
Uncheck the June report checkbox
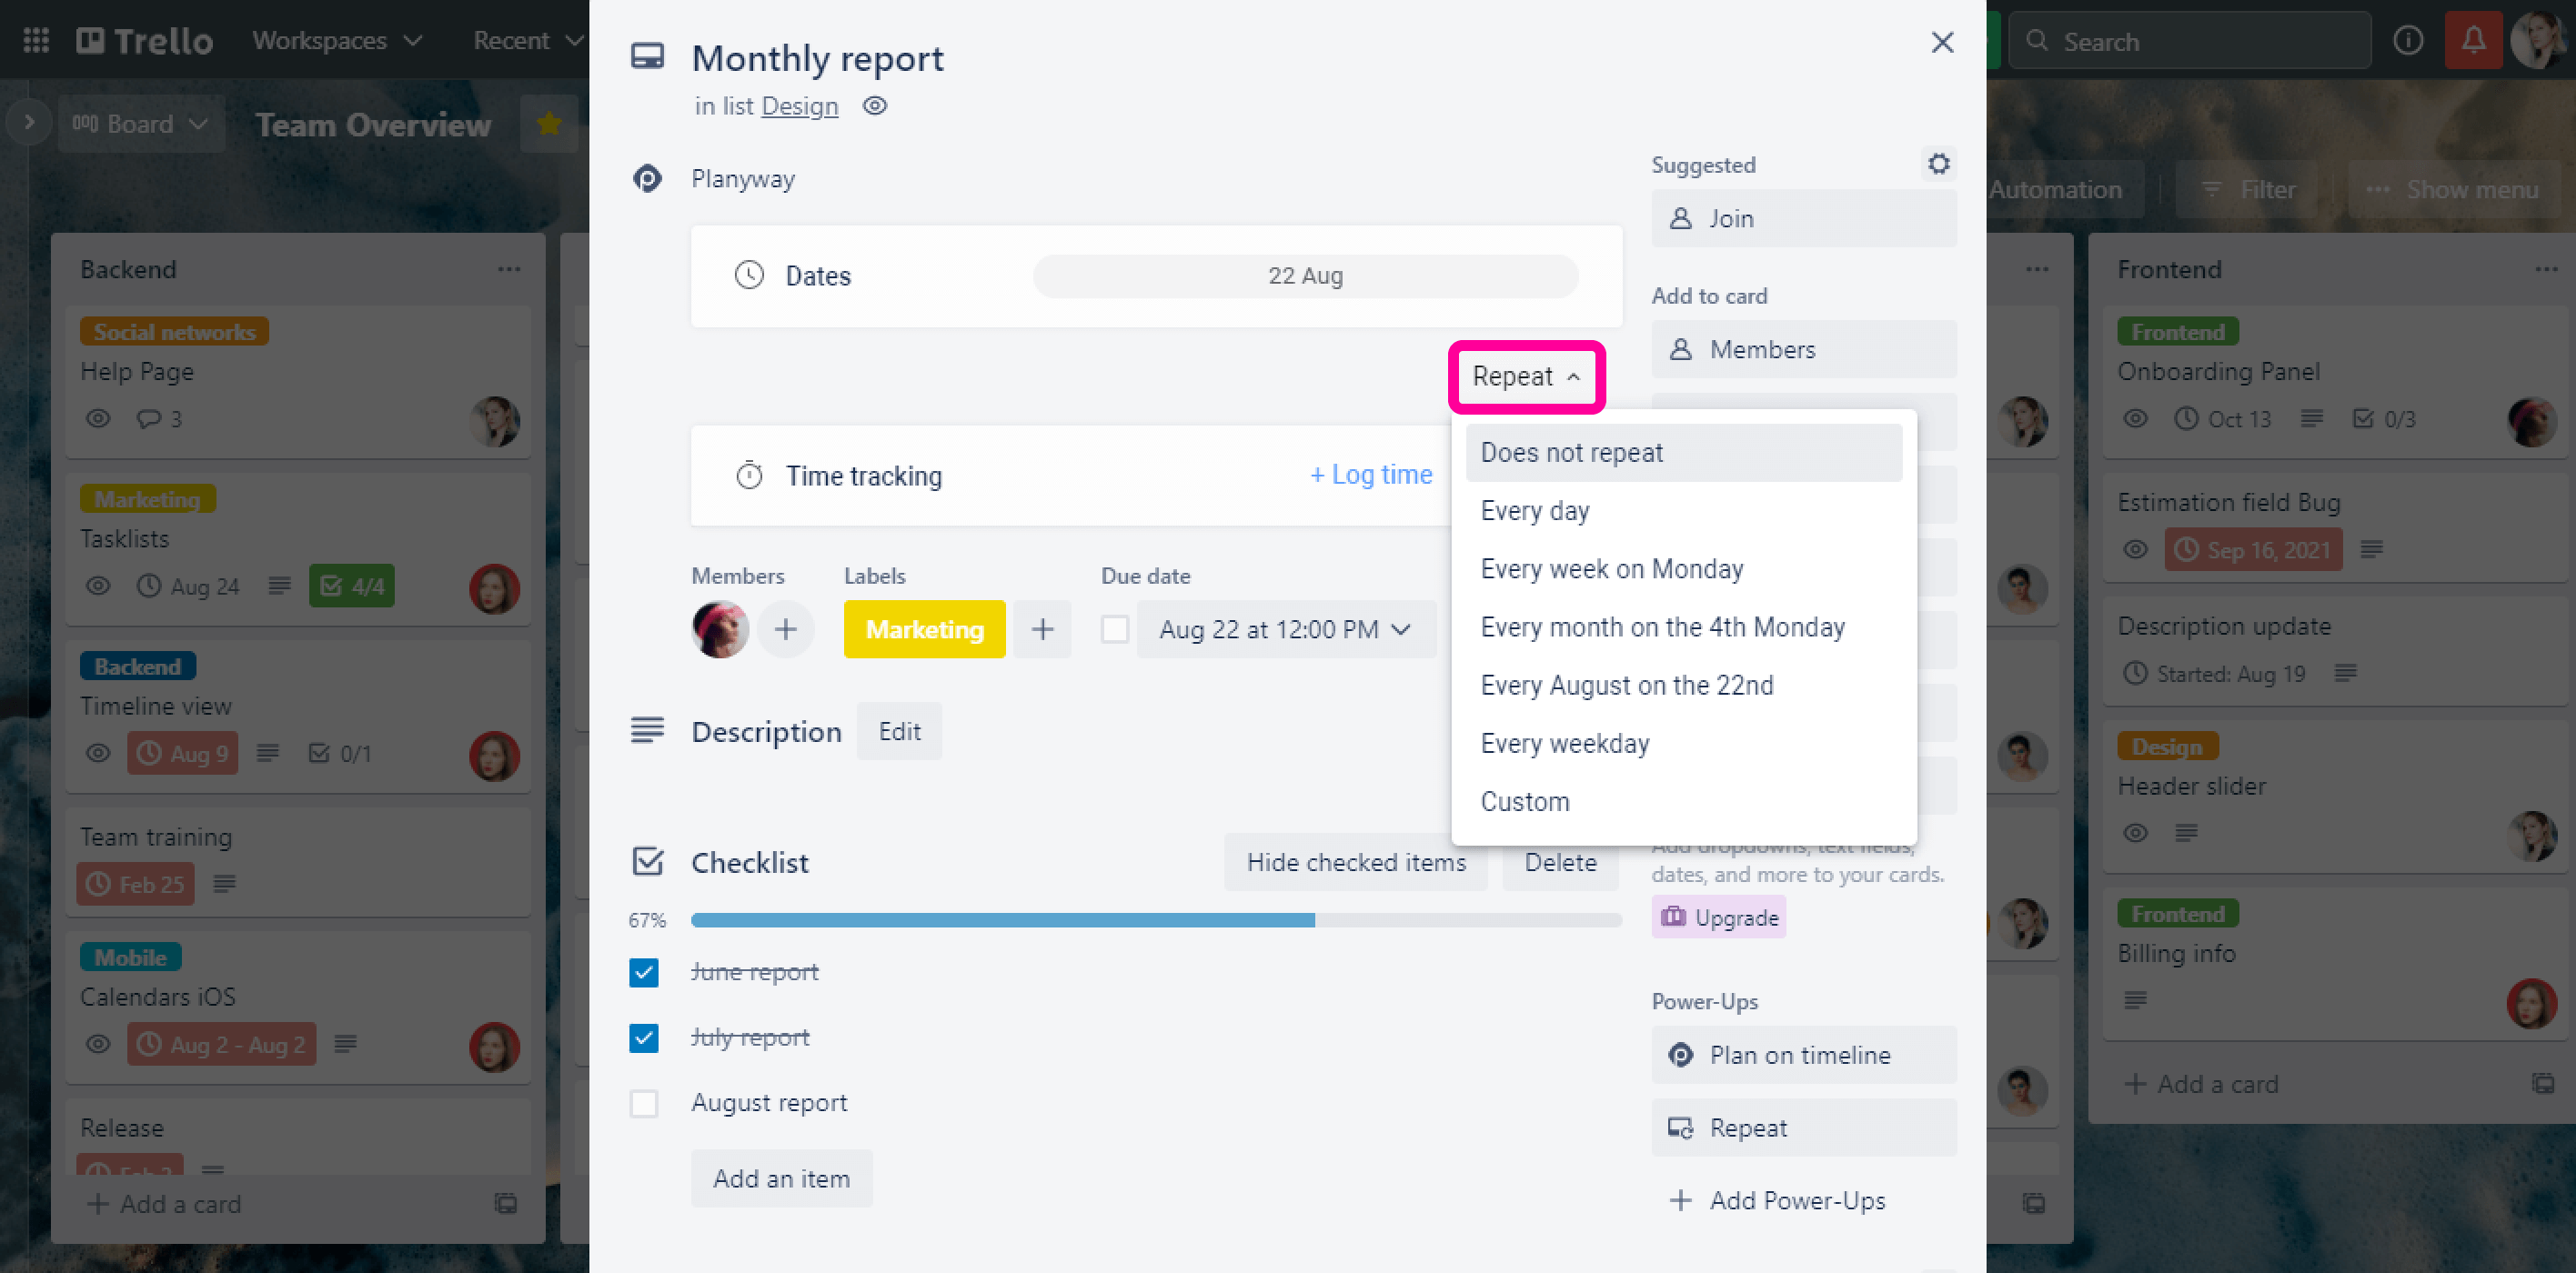[644, 972]
